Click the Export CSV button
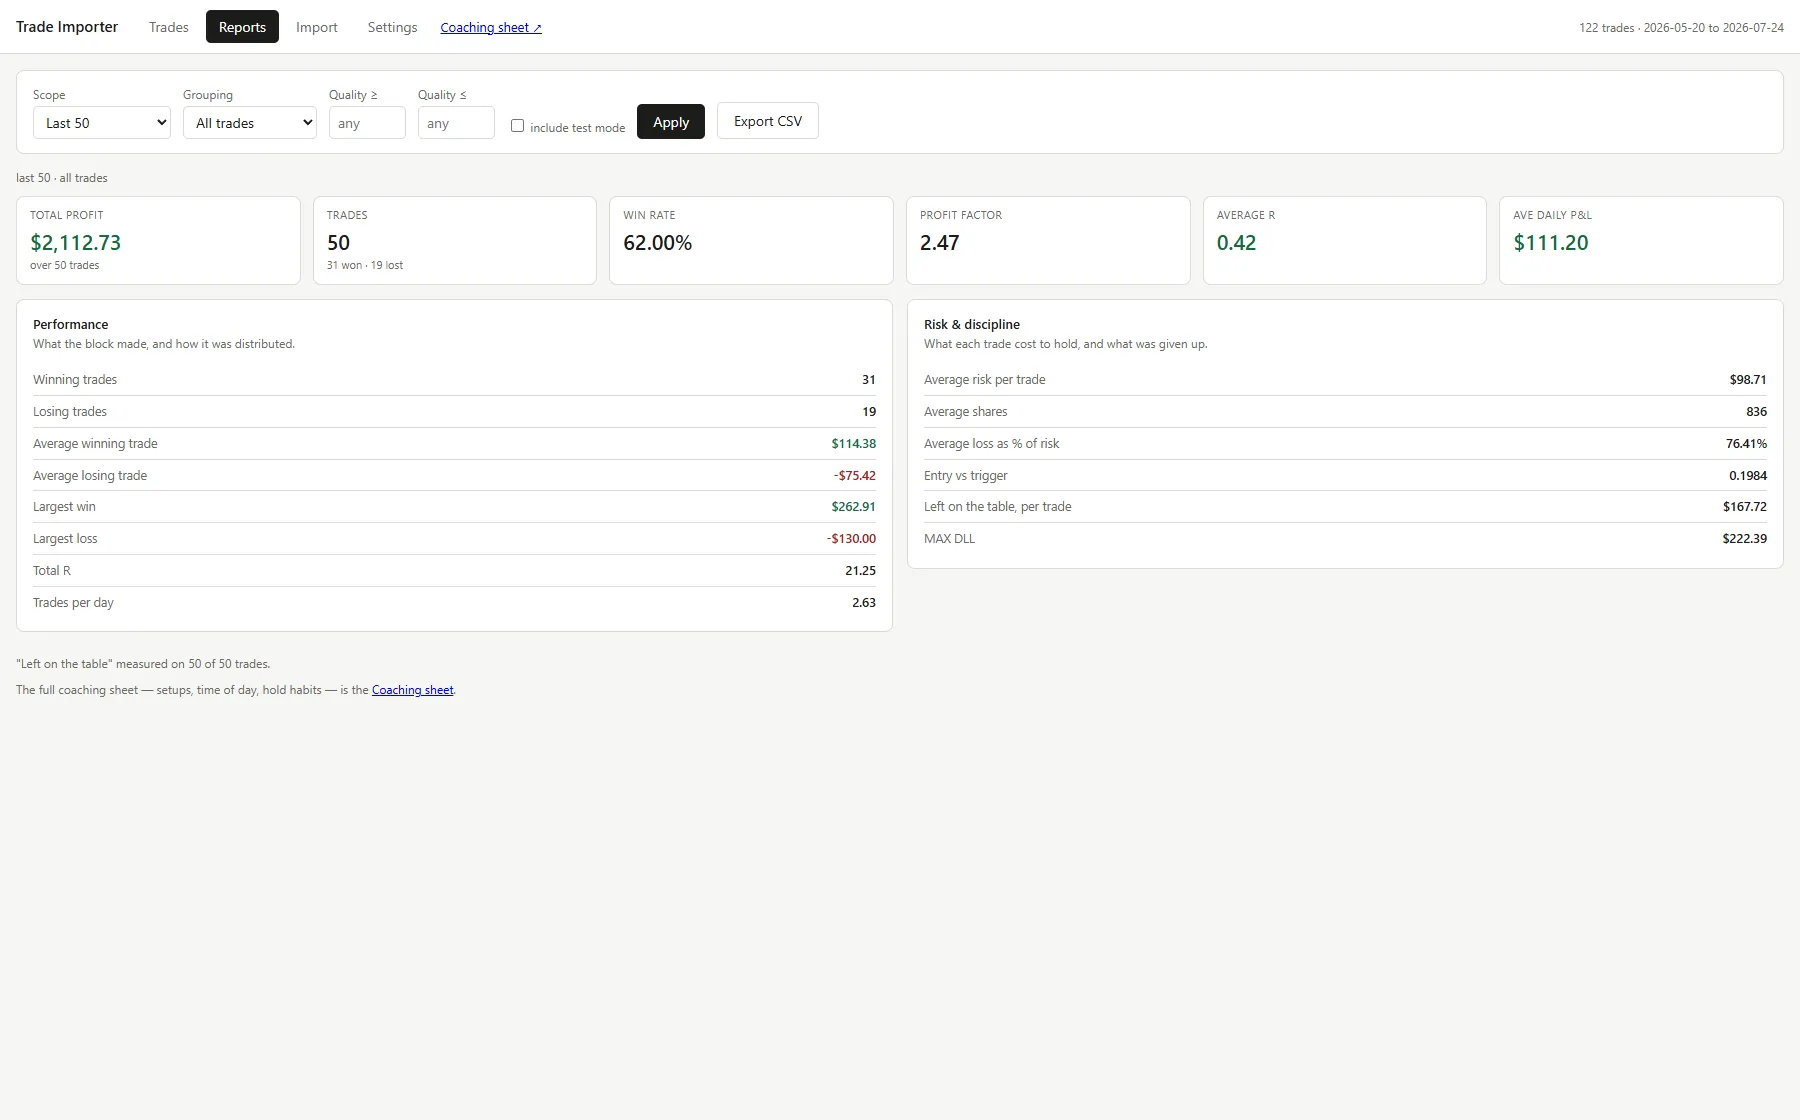 tap(768, 121)
